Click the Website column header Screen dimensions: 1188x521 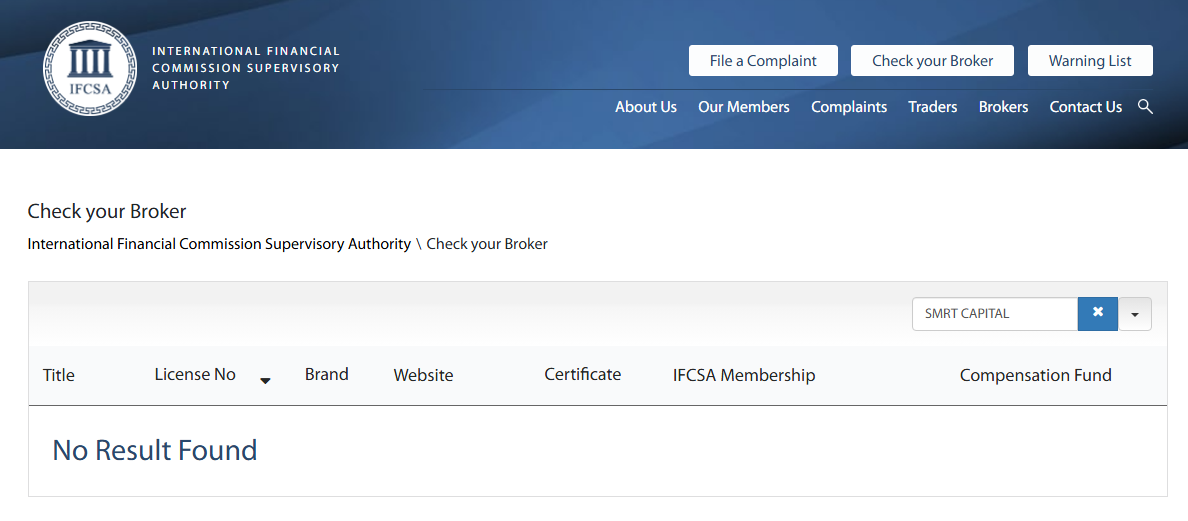424,375
